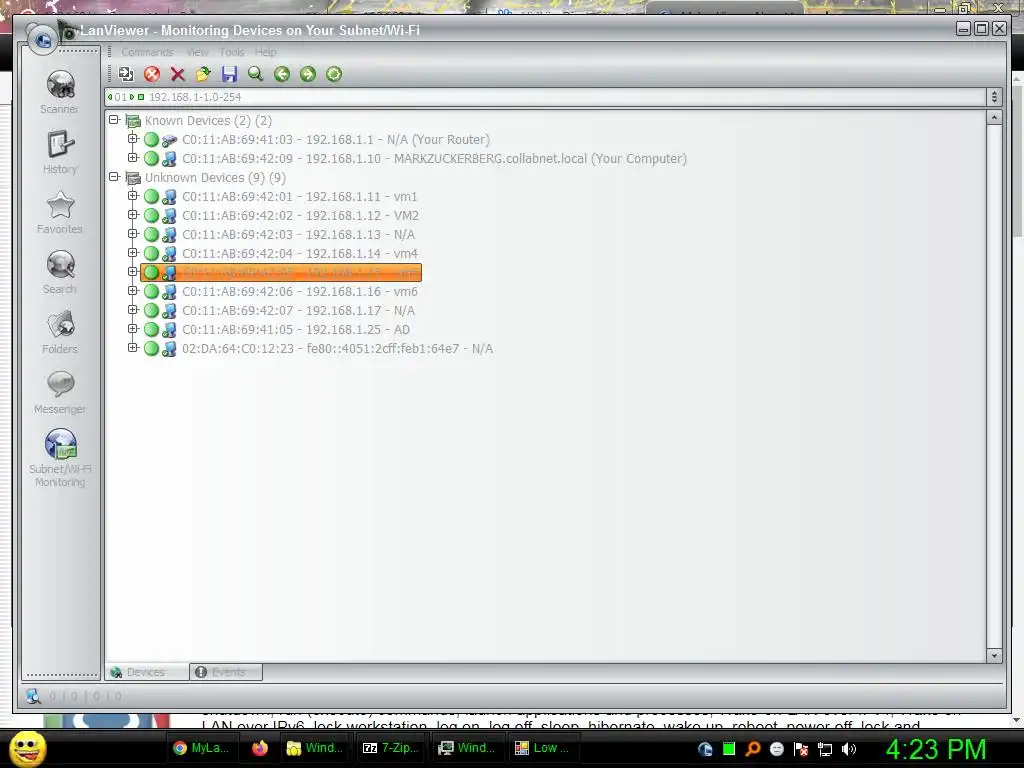The width and height of the screenshot is (1024, 768).
Task: Click the device list scroll down arrow
Action: (994, 656)
